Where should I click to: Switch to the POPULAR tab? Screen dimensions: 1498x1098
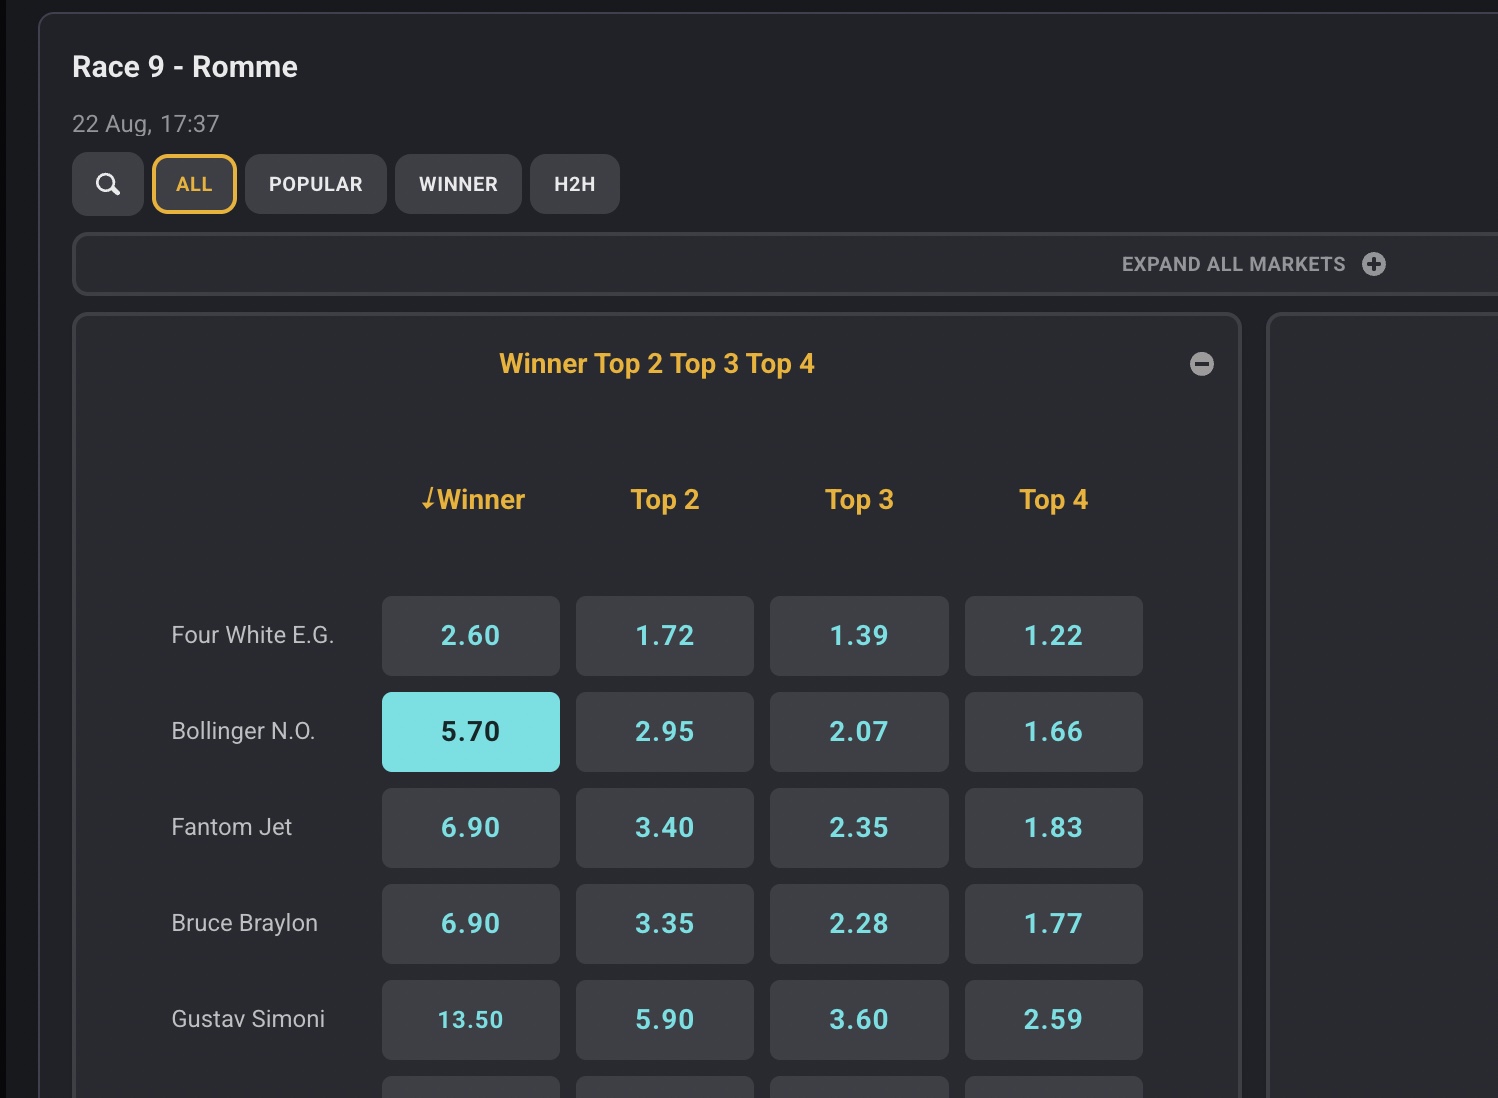tap(316, 184)
